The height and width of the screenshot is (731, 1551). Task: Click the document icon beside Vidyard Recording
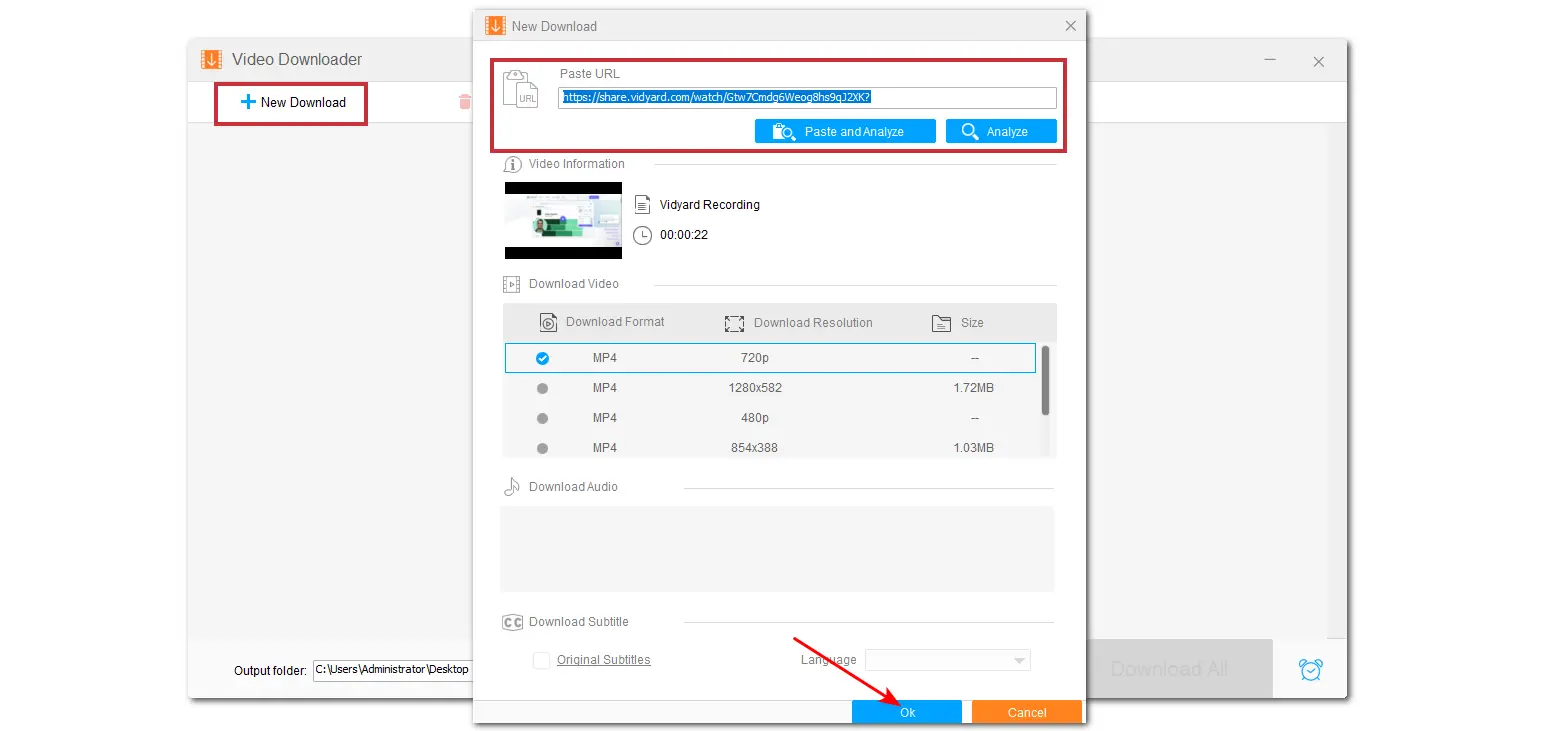point(642,204)
